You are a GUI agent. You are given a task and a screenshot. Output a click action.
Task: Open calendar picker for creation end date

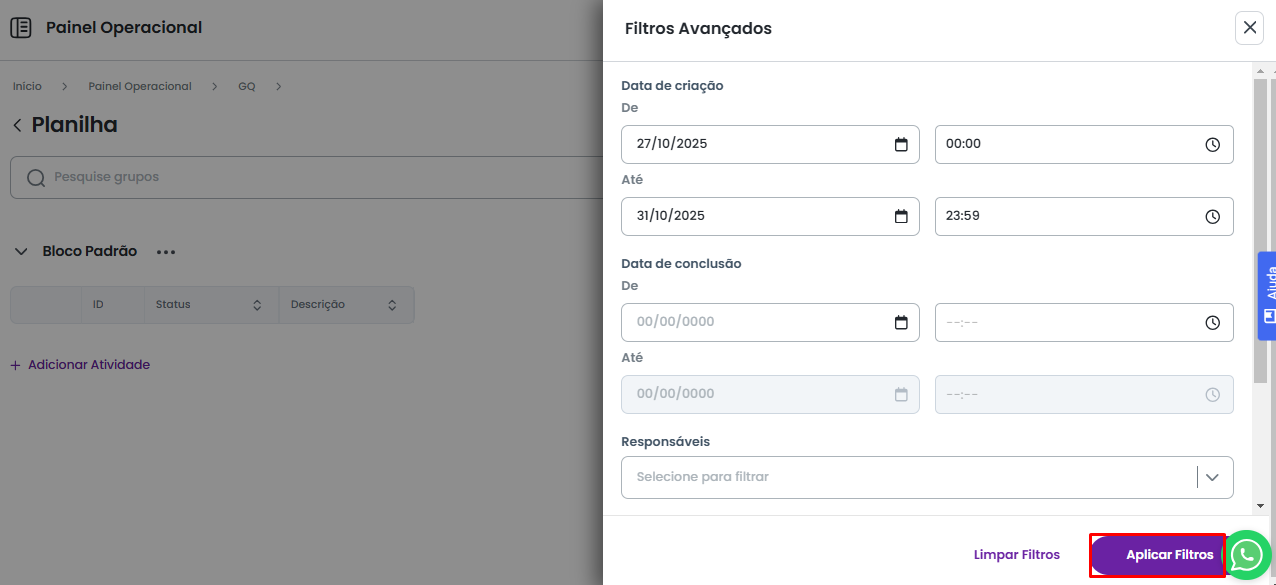(901, 216)
